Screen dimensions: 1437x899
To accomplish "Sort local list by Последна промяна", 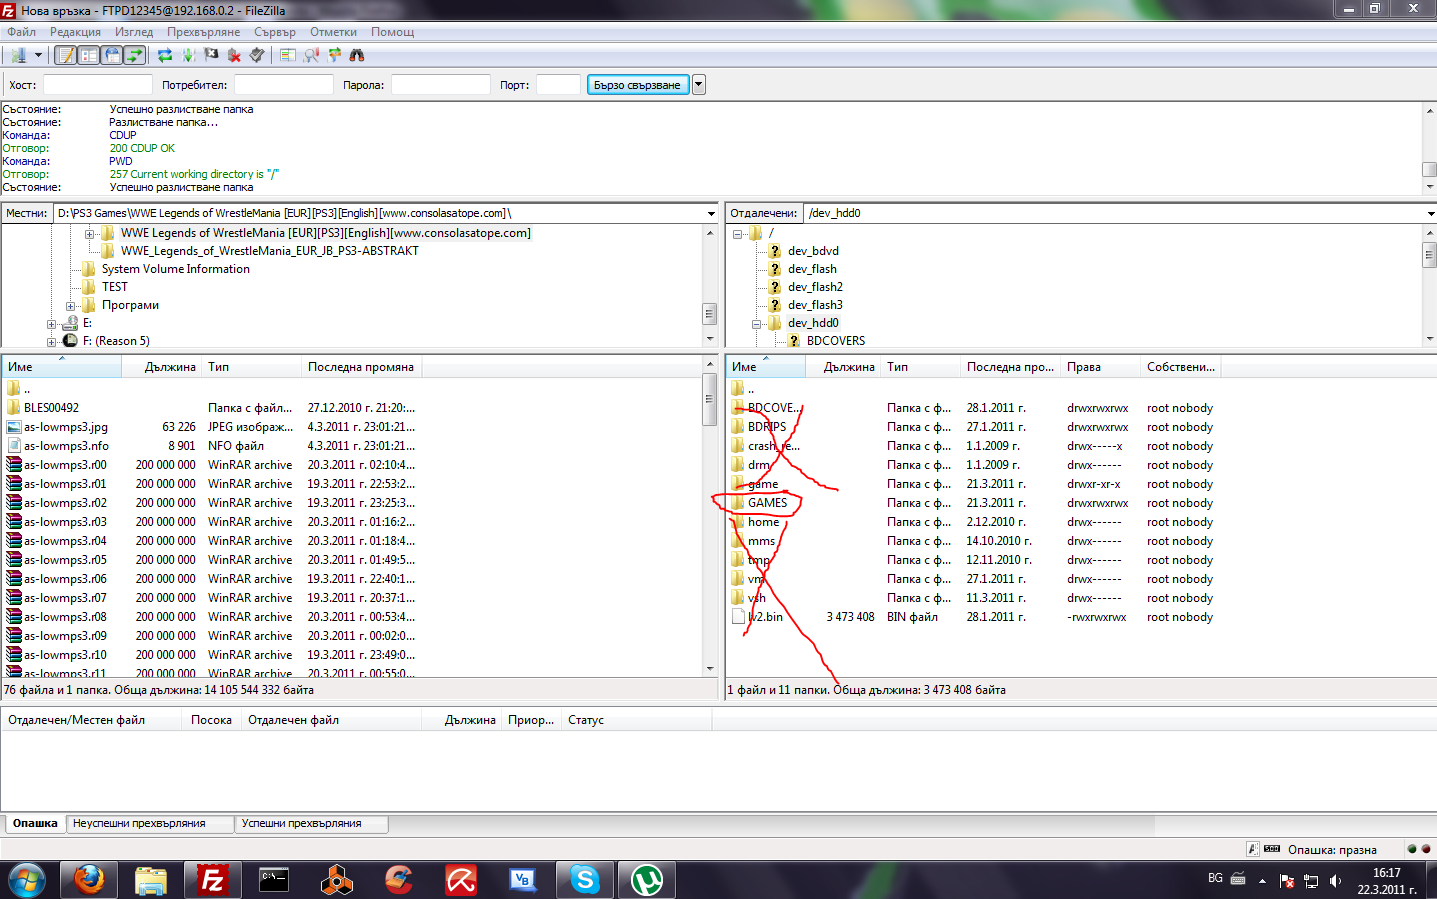I will [x=361, y=367].
